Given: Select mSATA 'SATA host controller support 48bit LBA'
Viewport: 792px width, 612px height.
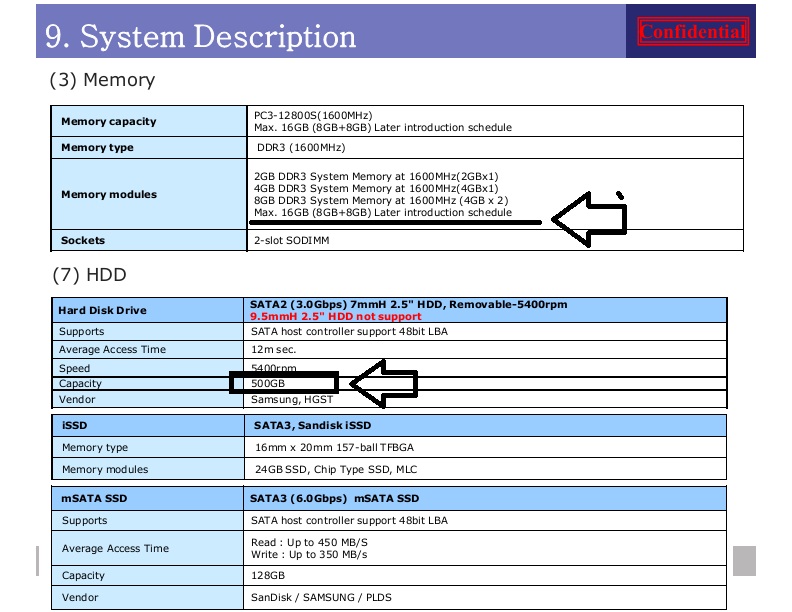Looking at the screenshot, I should coord(350,520).
